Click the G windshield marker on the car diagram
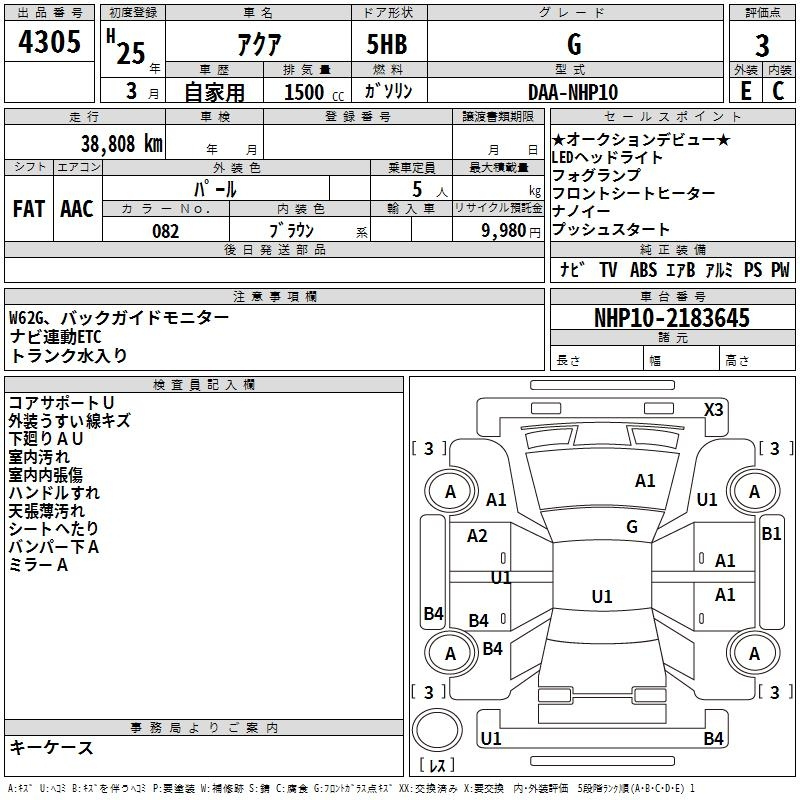The height and width of the screenshot is (800, 800). 632,526
